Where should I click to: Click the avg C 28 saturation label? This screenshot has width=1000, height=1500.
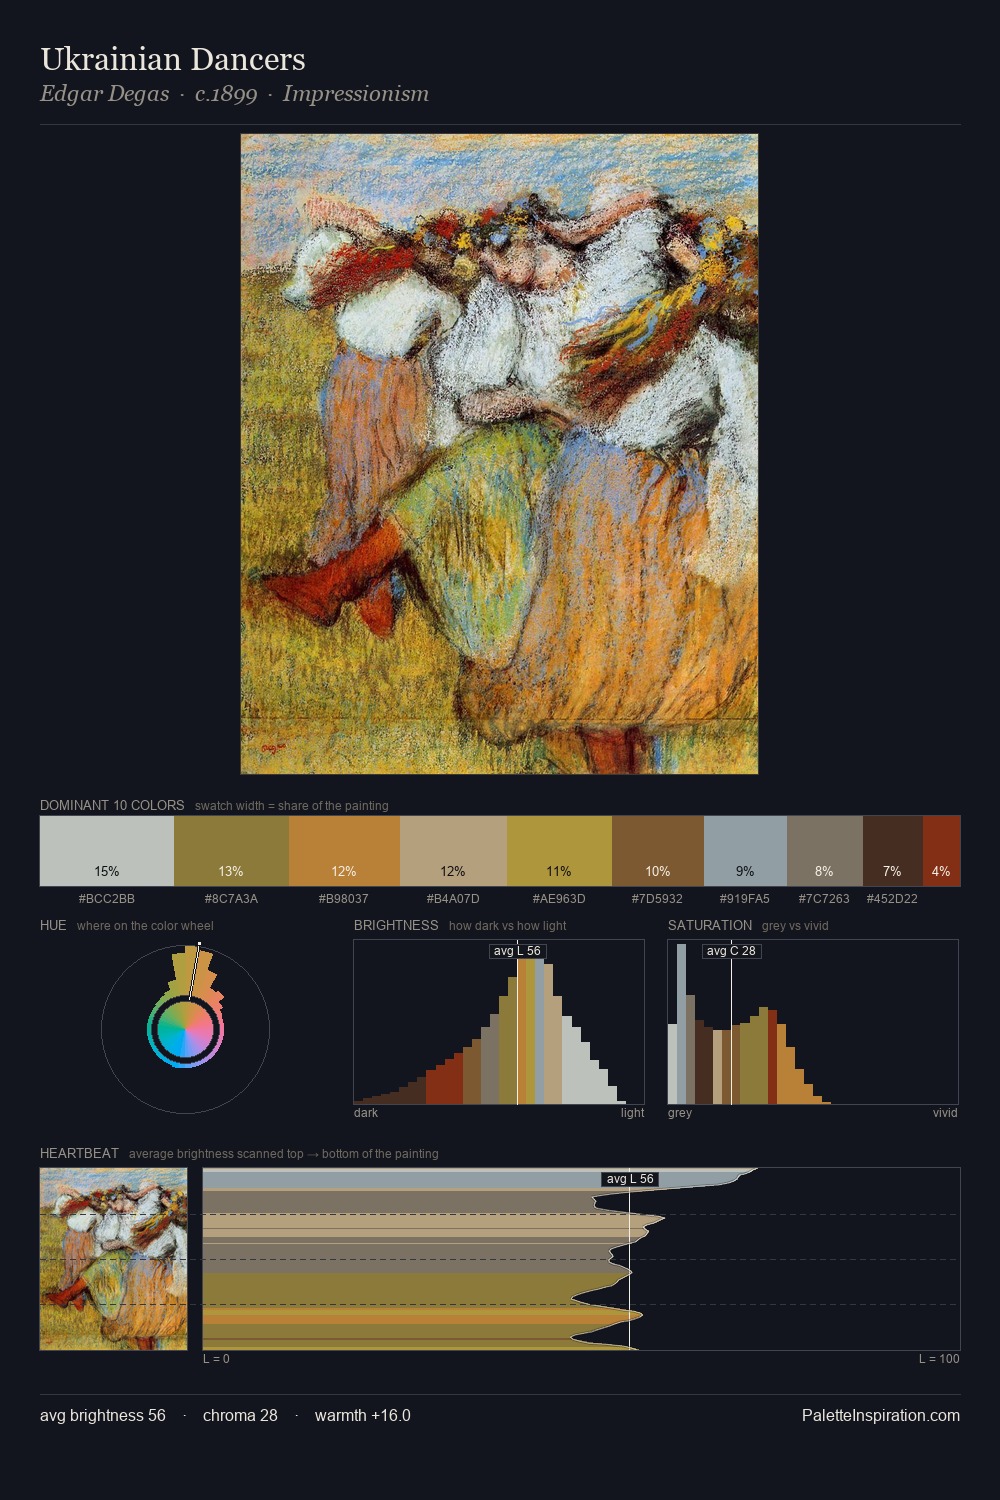coord(731,951)
